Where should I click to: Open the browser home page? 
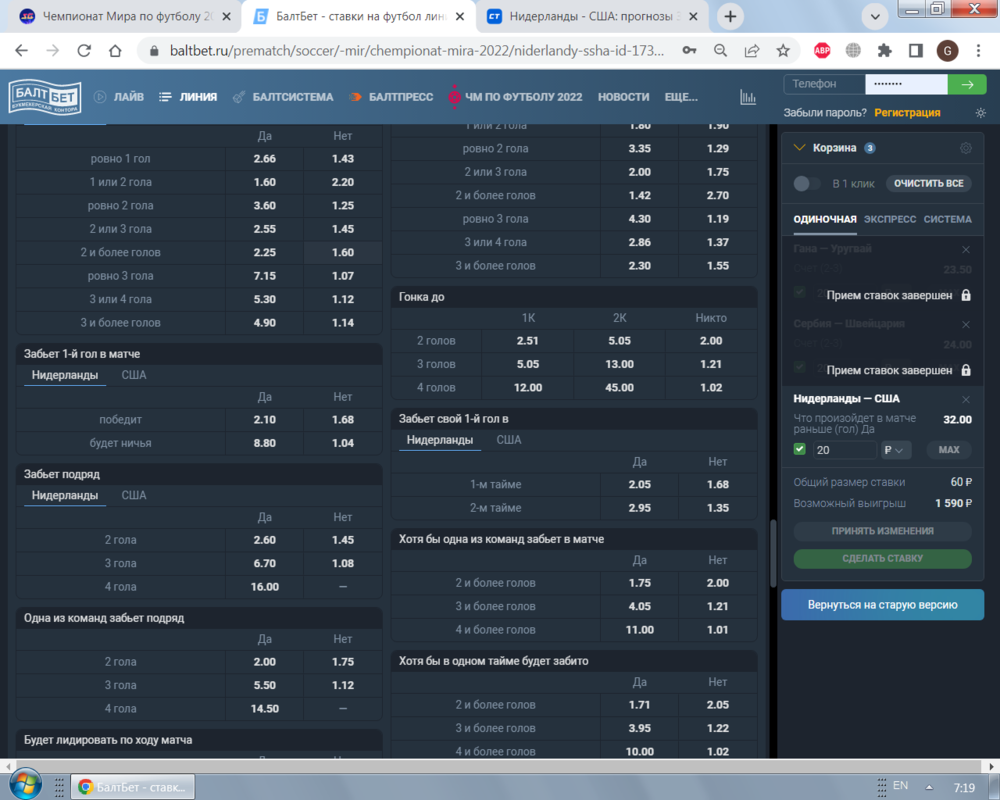tap(115, 51)
